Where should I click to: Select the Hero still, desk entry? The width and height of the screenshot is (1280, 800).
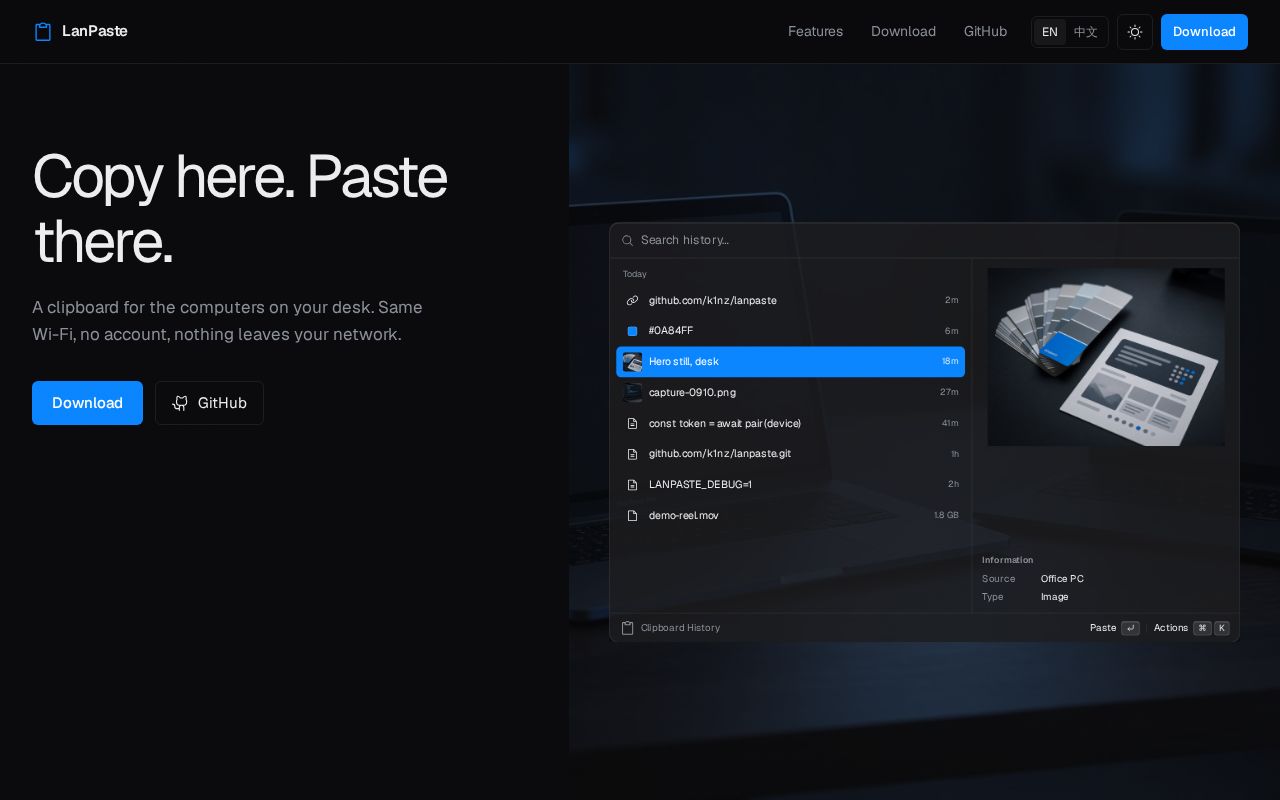click(x=790, y=362)
